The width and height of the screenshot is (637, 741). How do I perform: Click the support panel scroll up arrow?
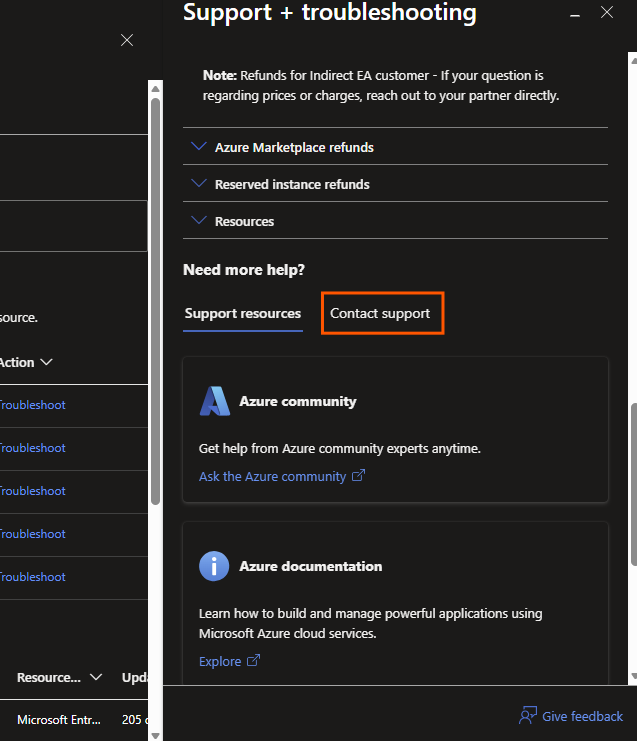click(633, 61)
